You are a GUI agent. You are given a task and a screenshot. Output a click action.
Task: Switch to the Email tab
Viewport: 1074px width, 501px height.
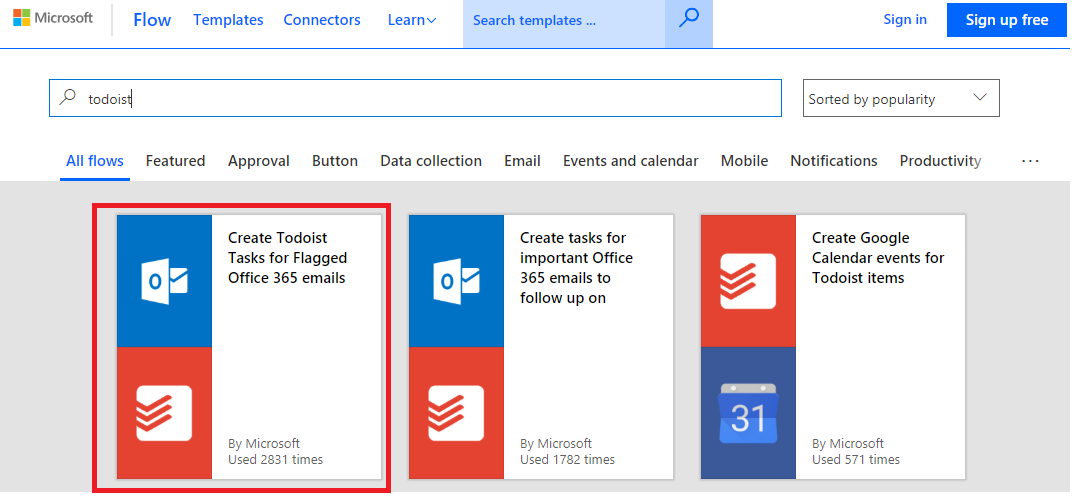click(x=523, y=161)
